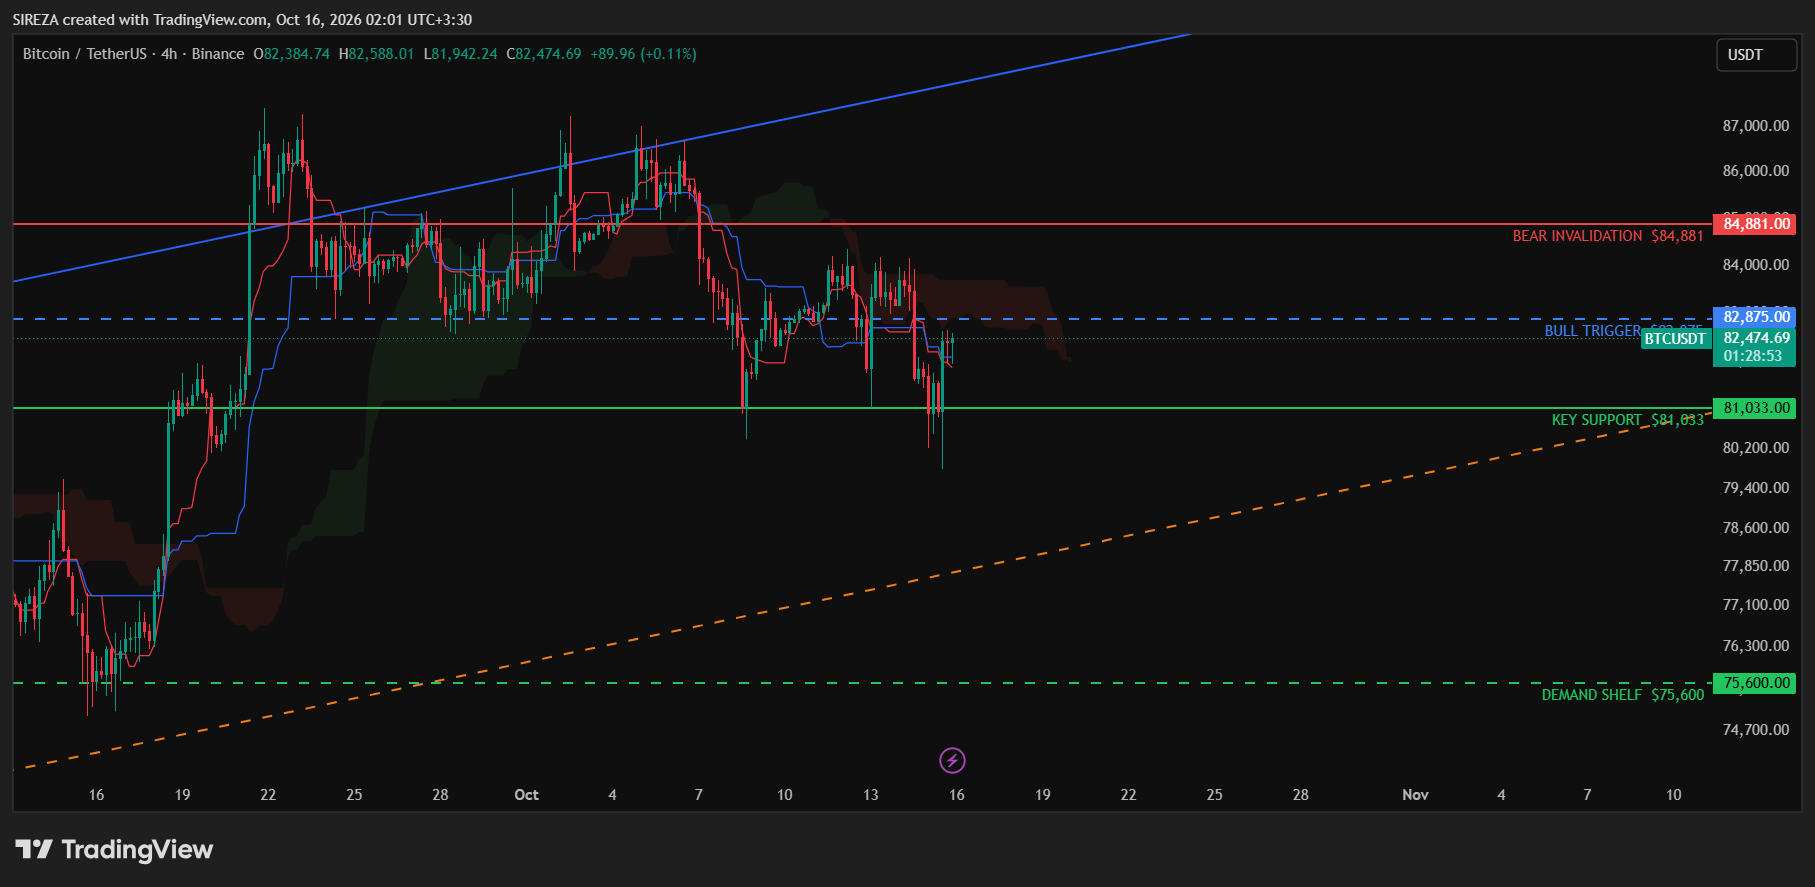Click the Oct date on time axis
The height and width of the screenshot is (887, 1815).
pyautogui.click(x=526, y=795)
